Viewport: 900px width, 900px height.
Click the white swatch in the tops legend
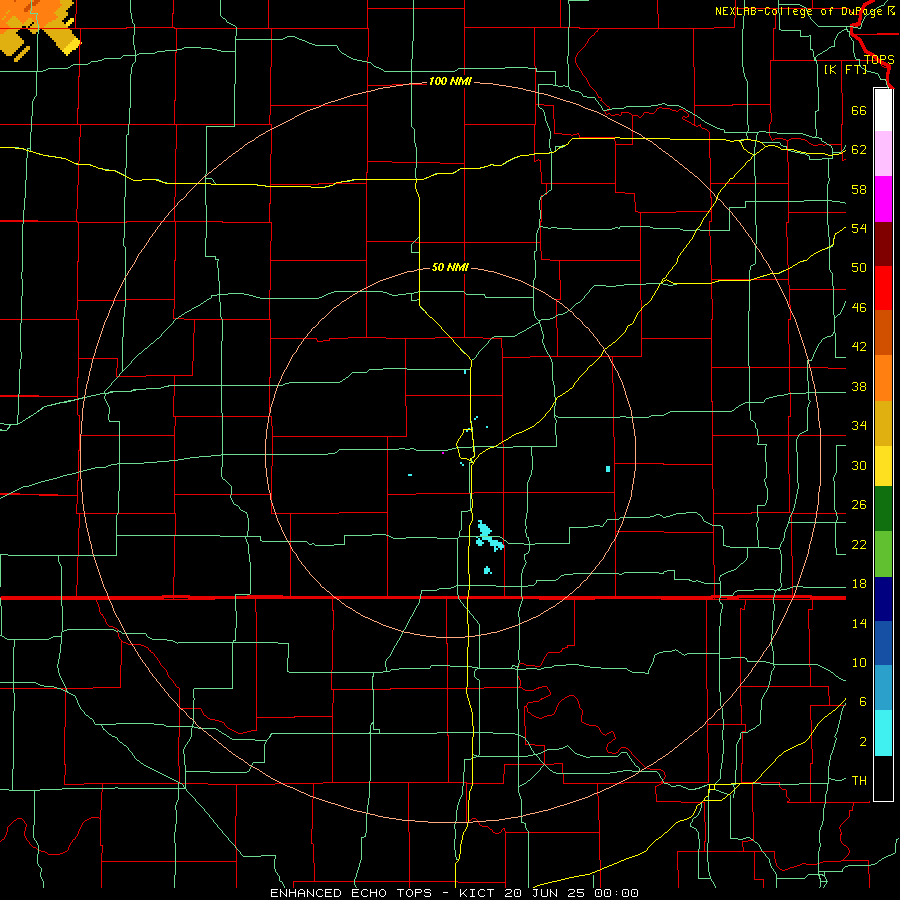pos(883,110)
